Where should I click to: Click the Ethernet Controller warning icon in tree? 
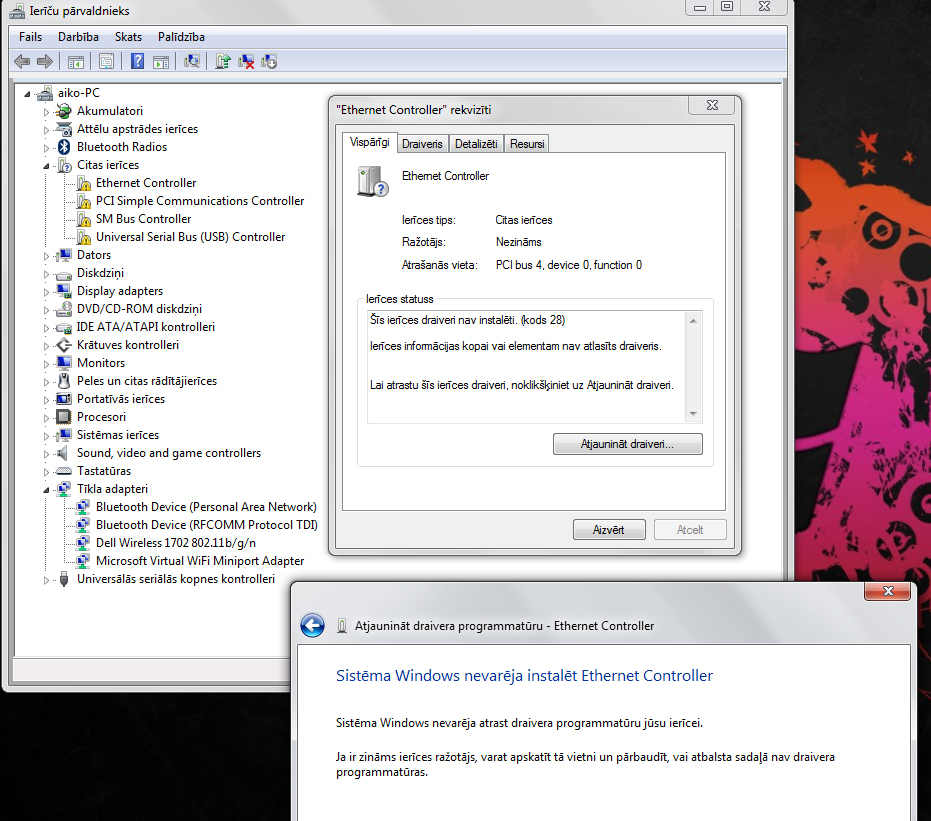tap(84, 183)
